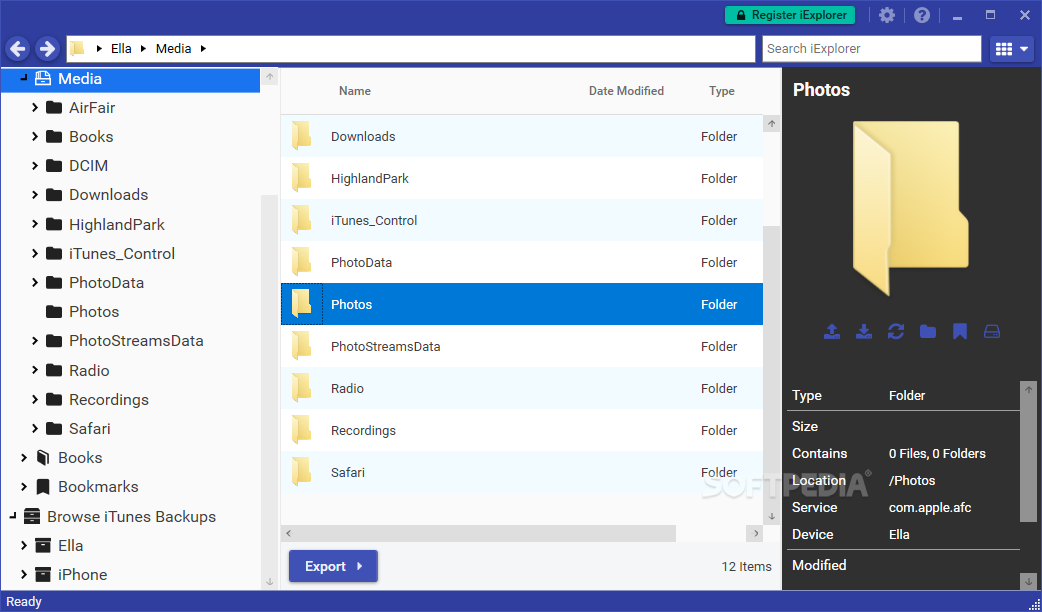Open the arrow after Media in the breadcrumb

click(203, 49)
